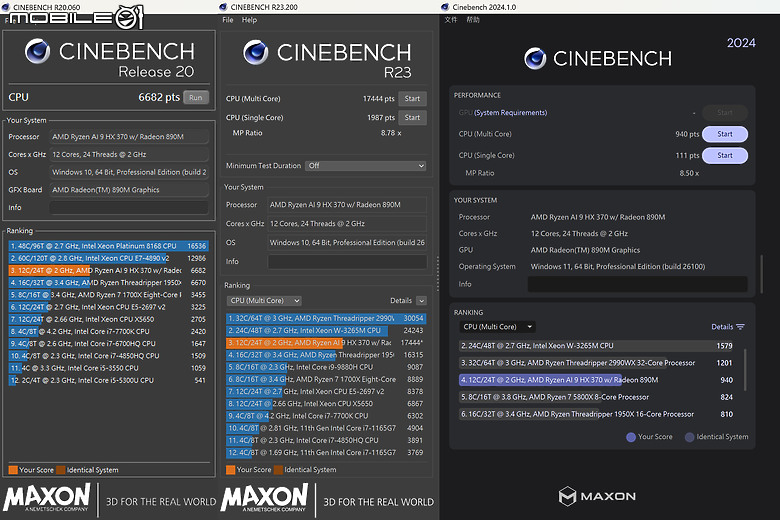
Task: Start CPU Single Core test in Cinebench 2024
Action: [x=725, y=155]
